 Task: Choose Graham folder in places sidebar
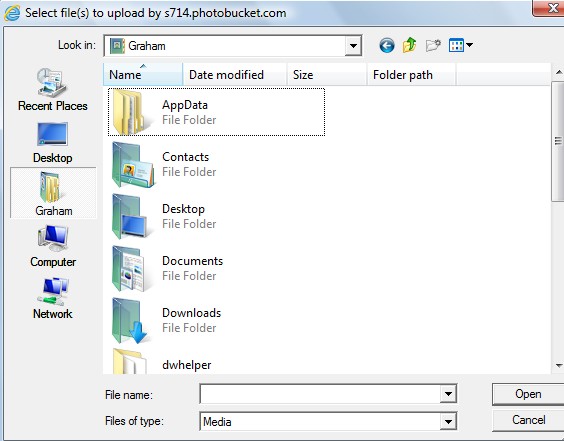[53, 193]
